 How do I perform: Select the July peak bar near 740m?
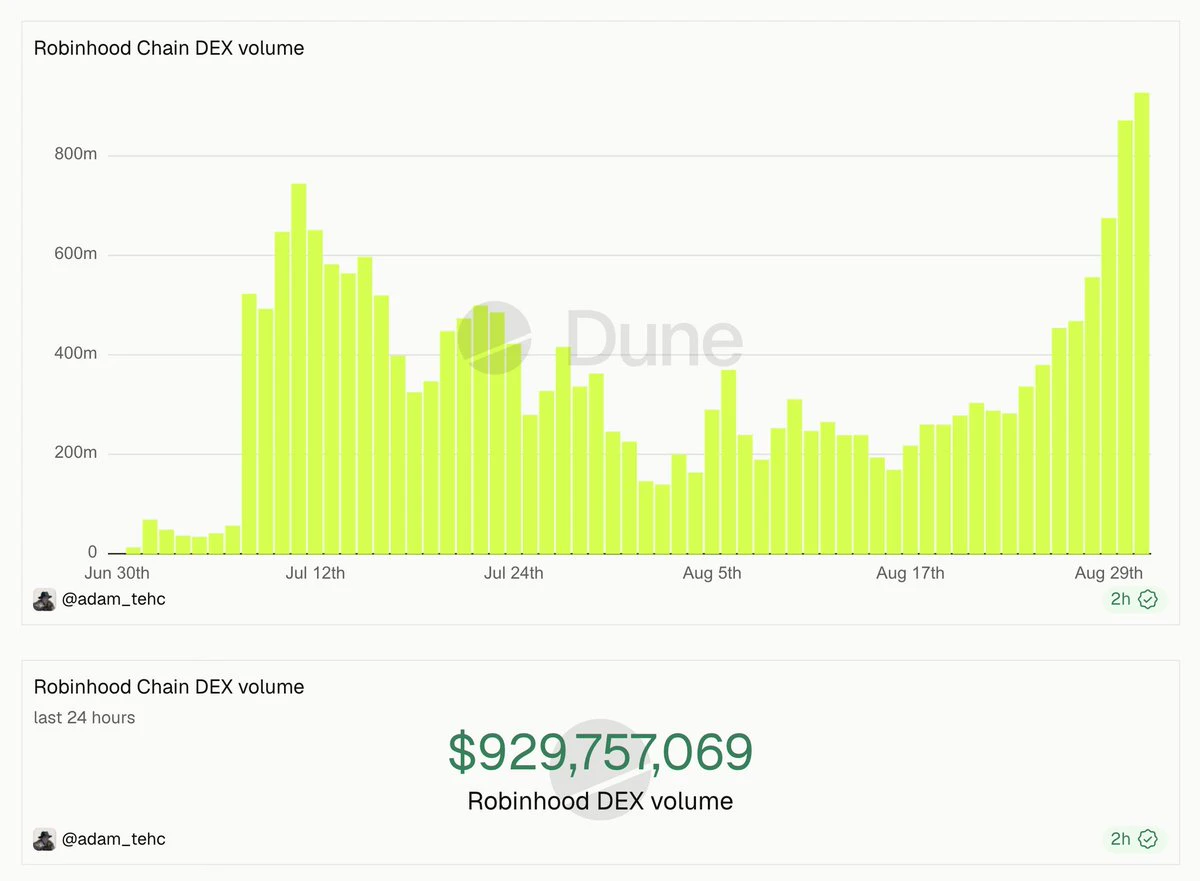point(298,369)
